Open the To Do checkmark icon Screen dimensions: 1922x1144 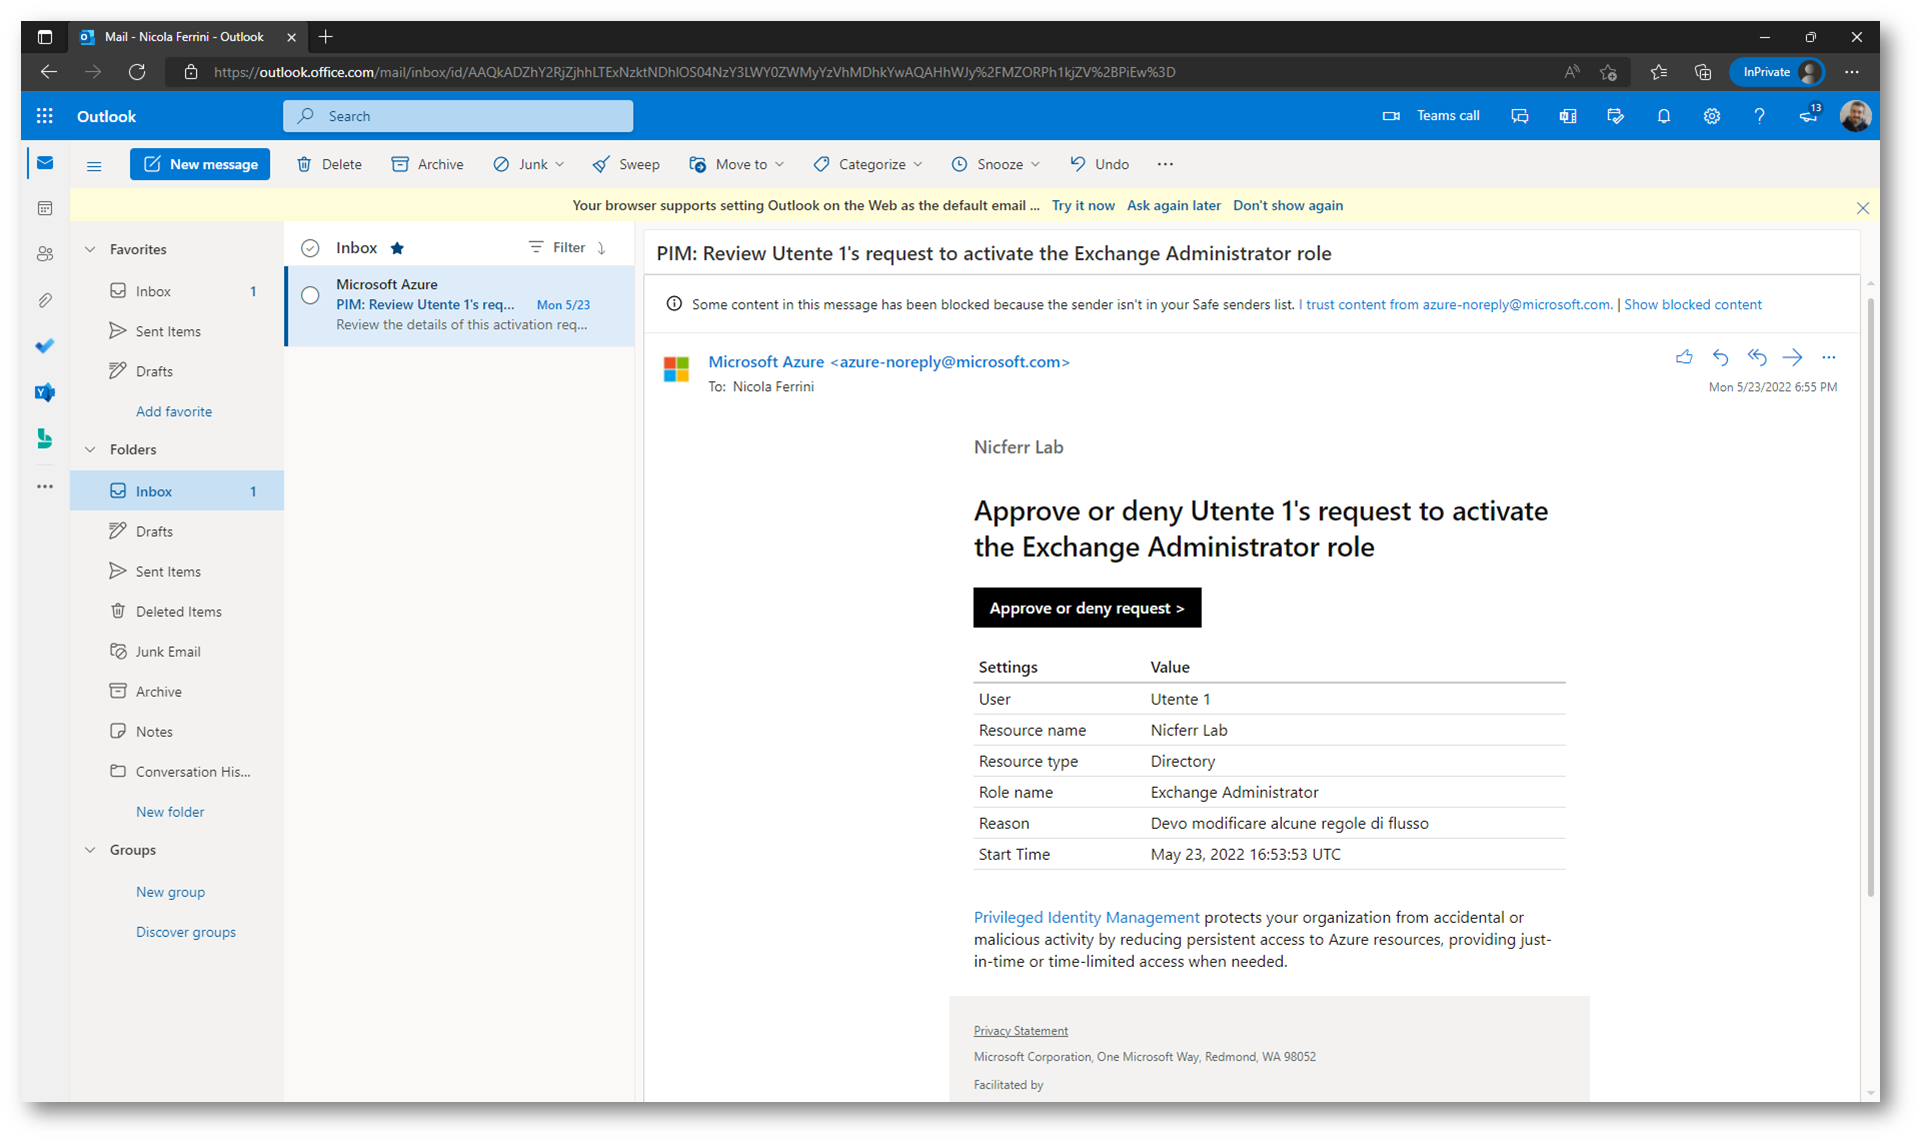(x=45, y=346)
